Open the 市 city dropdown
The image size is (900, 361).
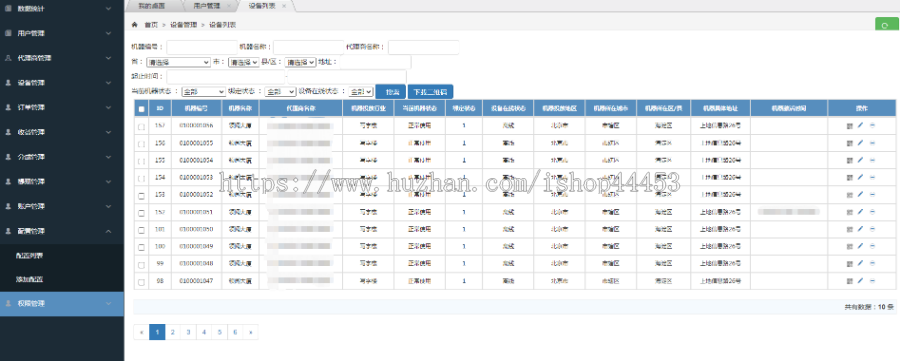click(244, 62)
